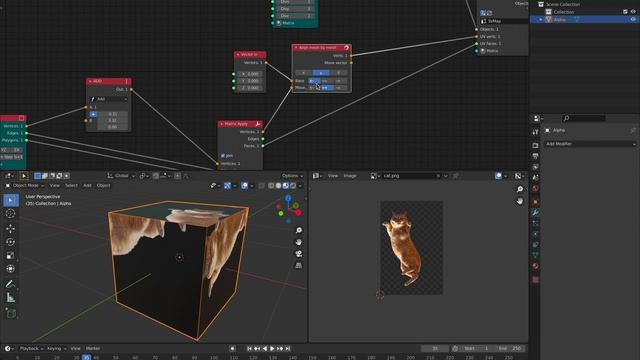Screen dimensions: 640x360
Task: Open the Modifier properties wrench tab
Action: click(536, 213)
